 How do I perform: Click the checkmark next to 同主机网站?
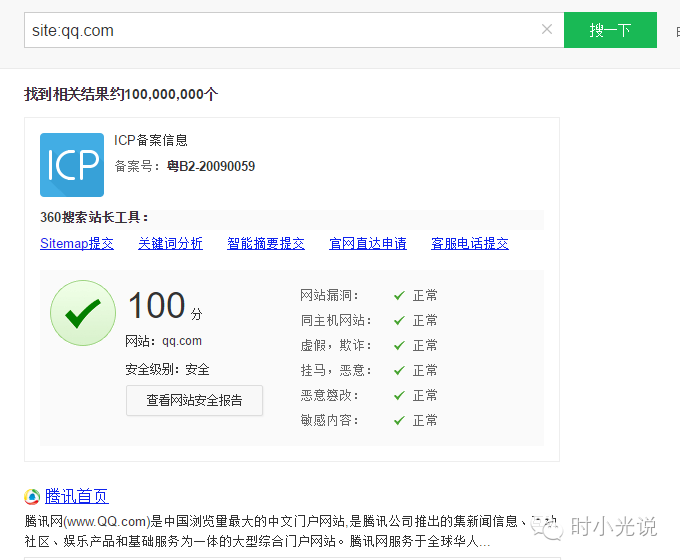click(x=399, y=321)
